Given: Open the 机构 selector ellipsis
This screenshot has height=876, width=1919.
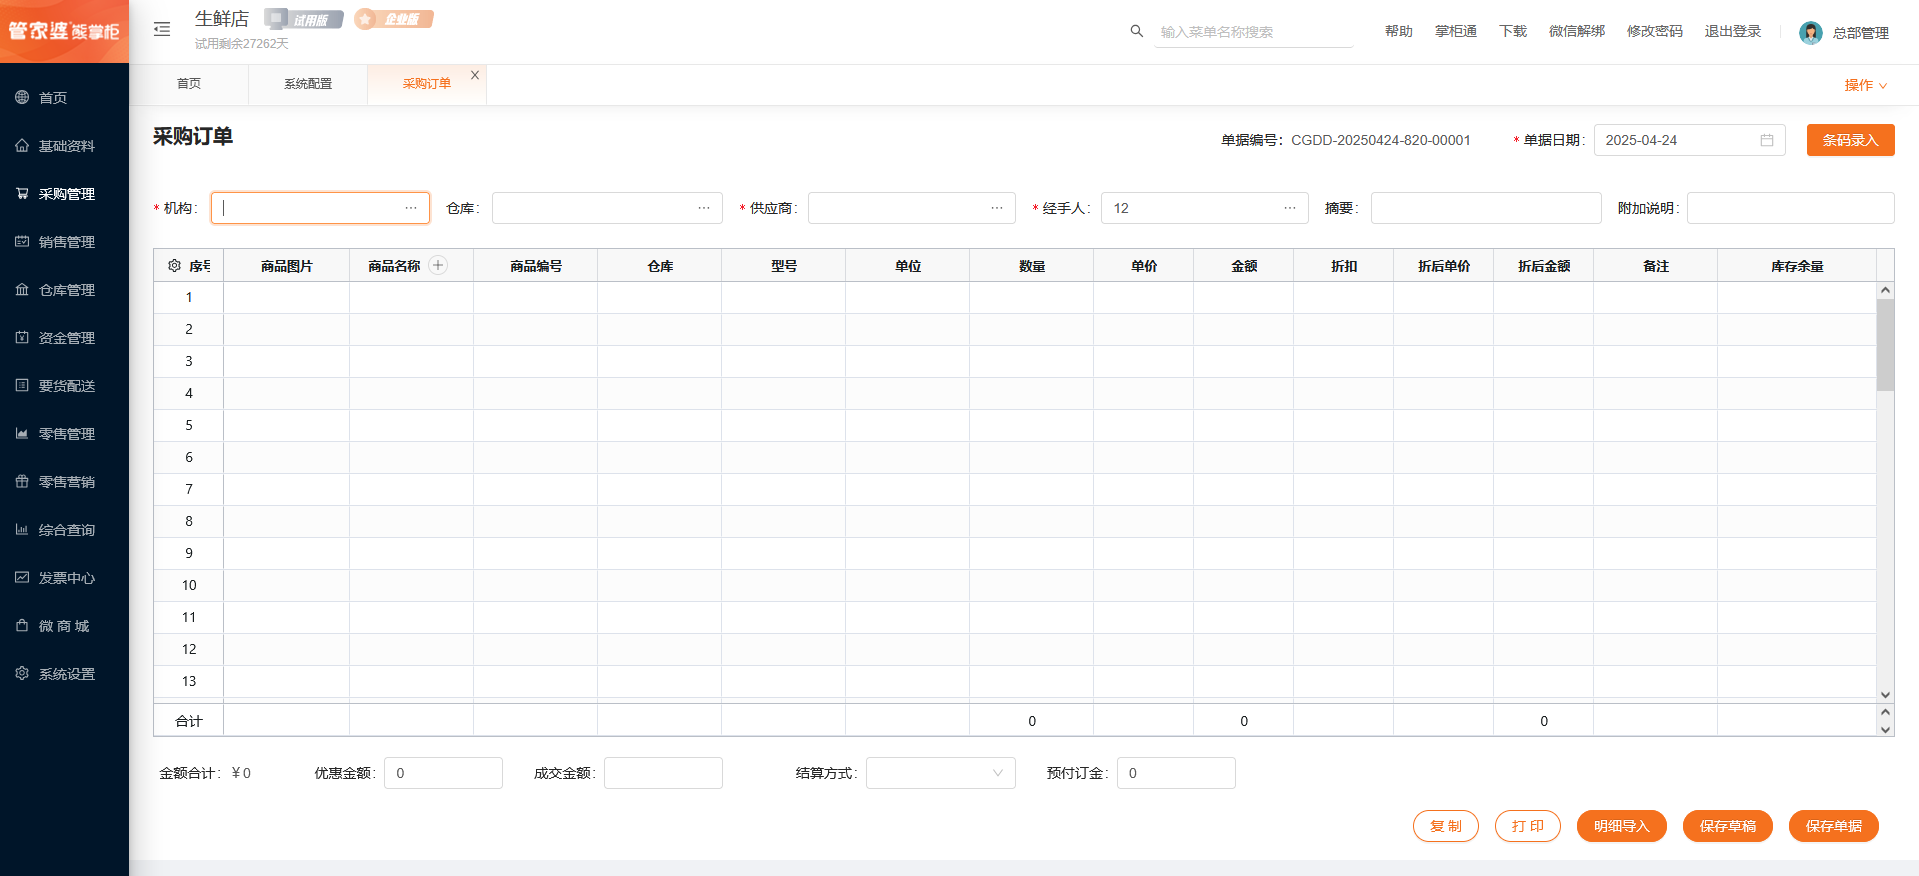Looking at the screenshot, I should pyautogui.click(x=411, y=208).
